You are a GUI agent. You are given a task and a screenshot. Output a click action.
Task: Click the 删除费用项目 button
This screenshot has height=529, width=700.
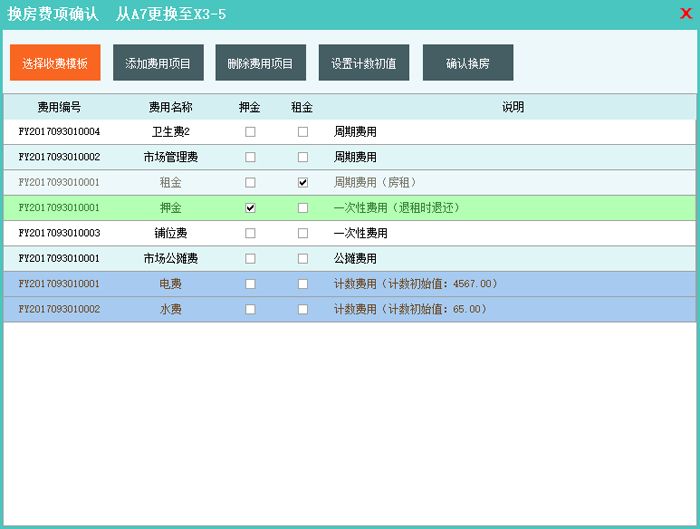click(x=260, y=63)
